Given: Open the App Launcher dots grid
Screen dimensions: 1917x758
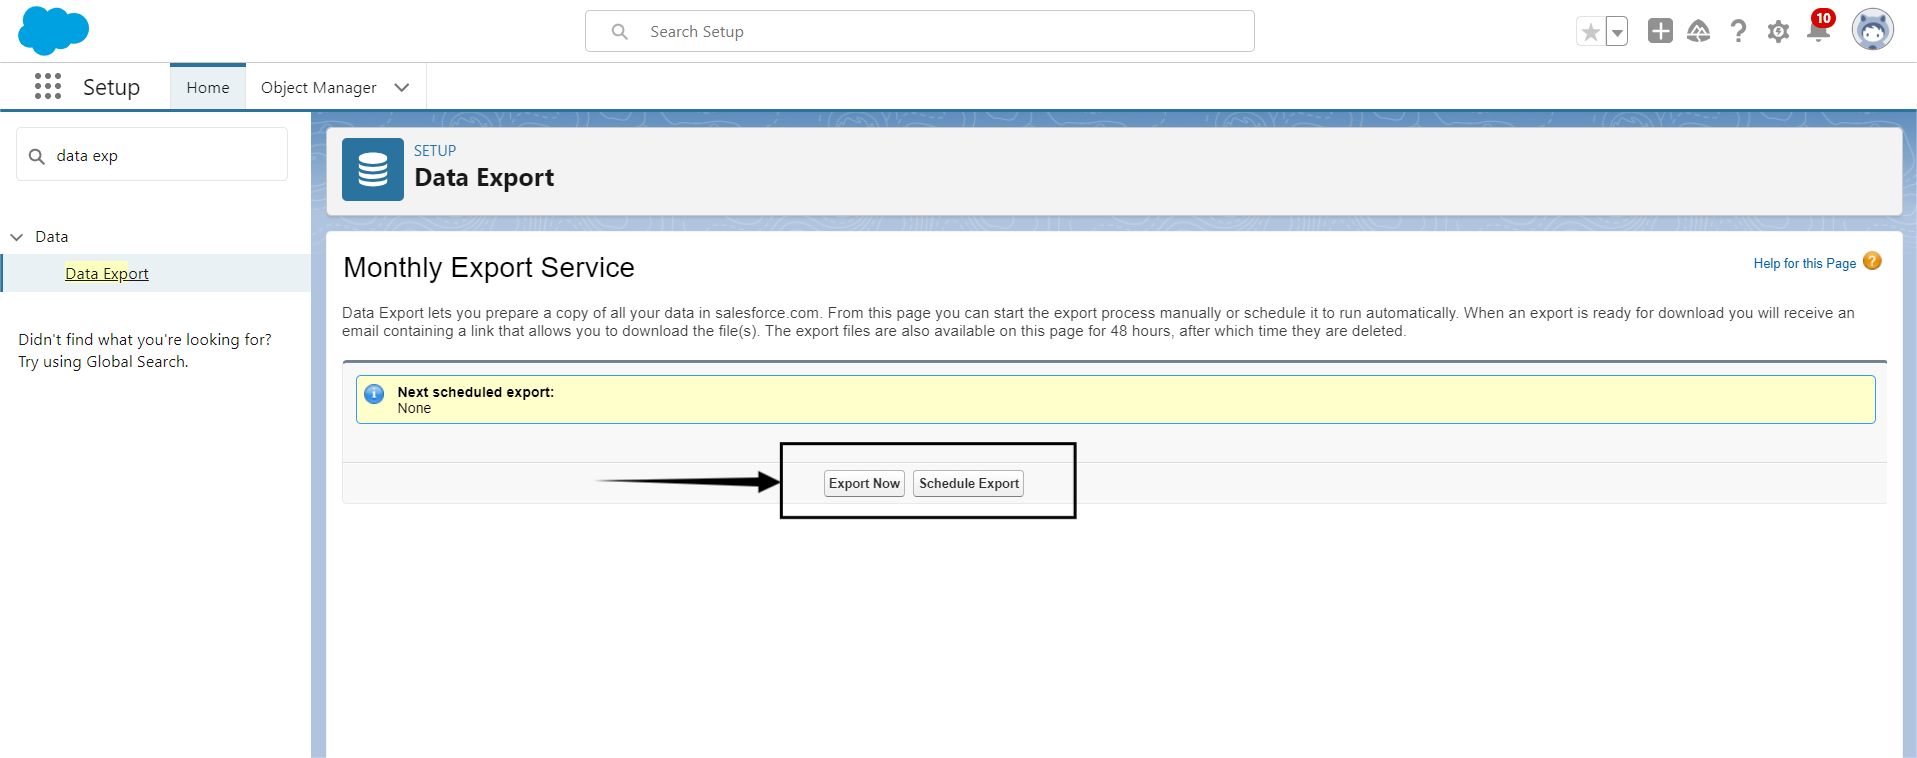Looking at the screenshot, I should (48, 86).
